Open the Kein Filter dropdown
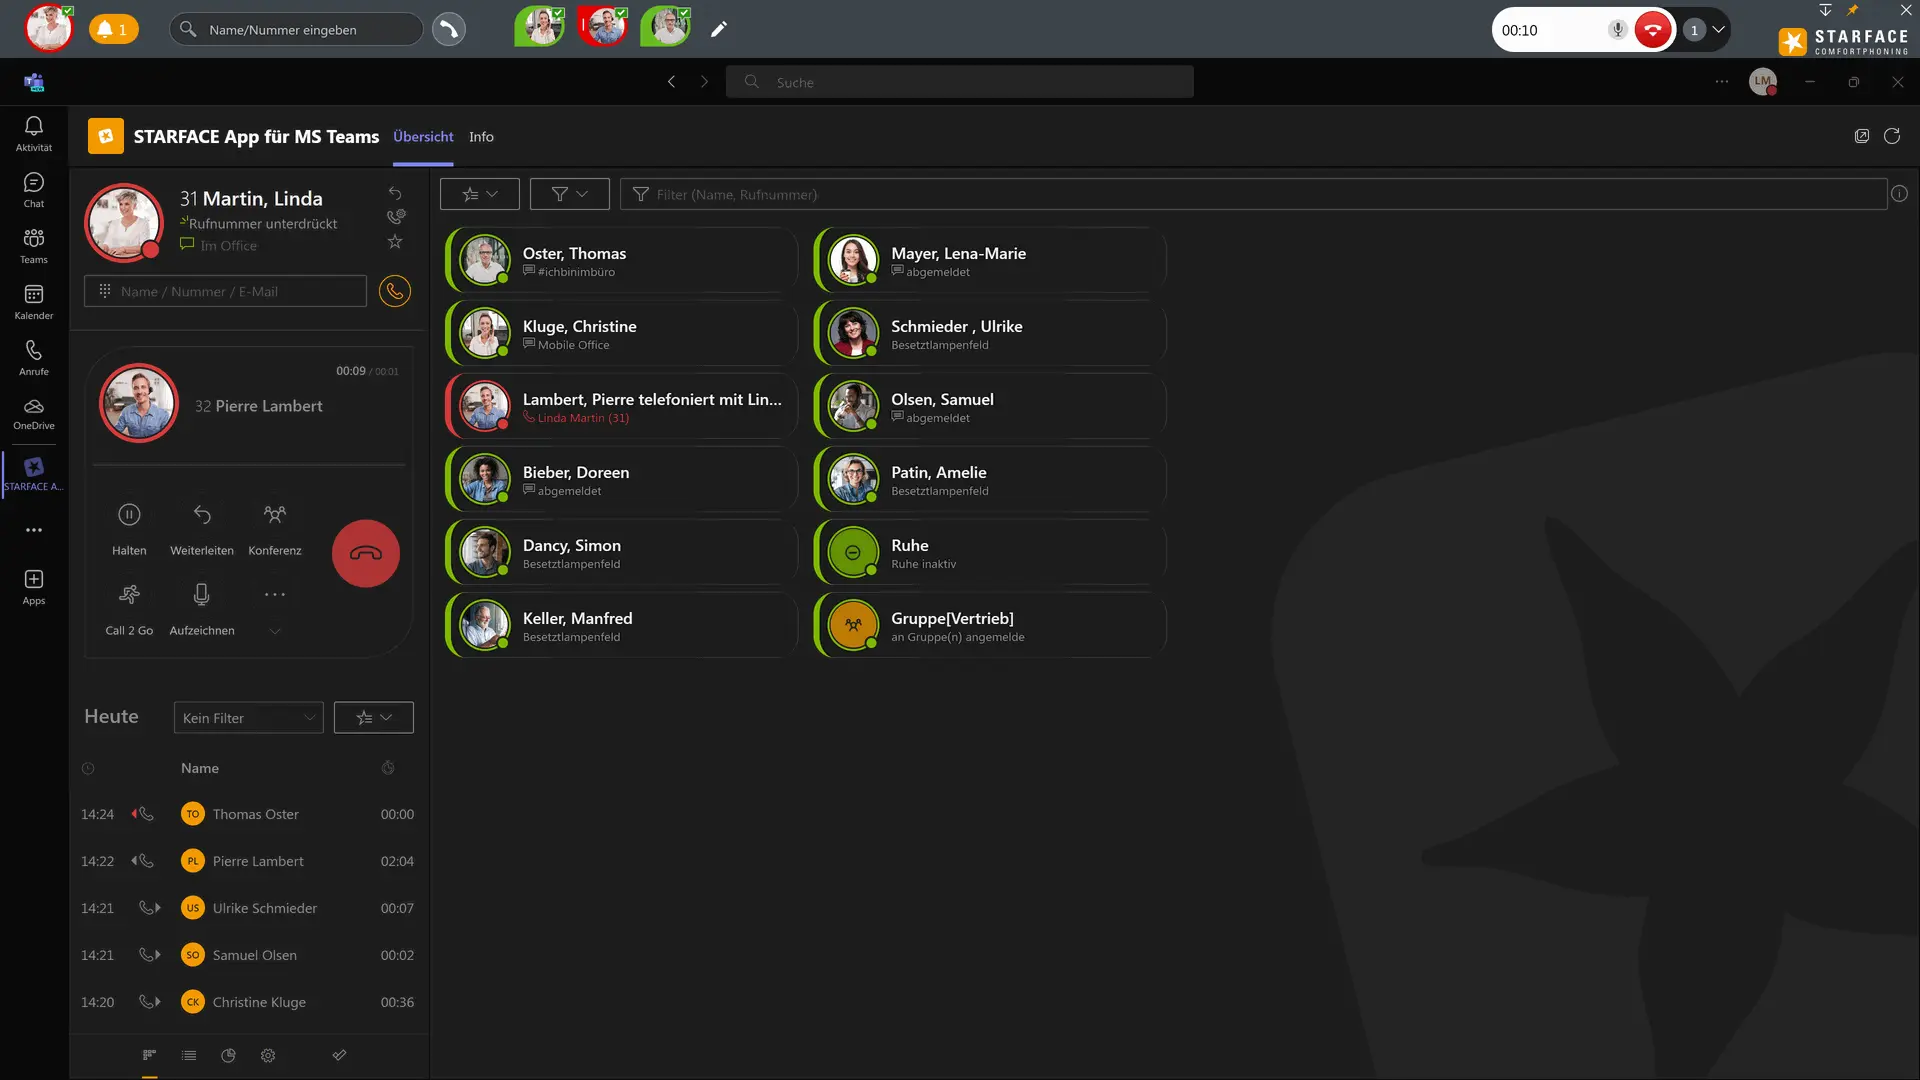Screen dimensions: 1920x1080 coord(248,717)
